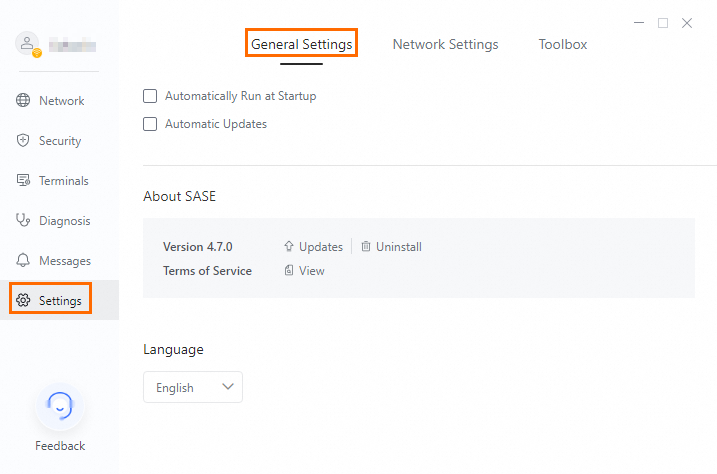Viewport: 717px width, 474px height.
Task: Click the Uninstall link
Action: tap(398, 247)
